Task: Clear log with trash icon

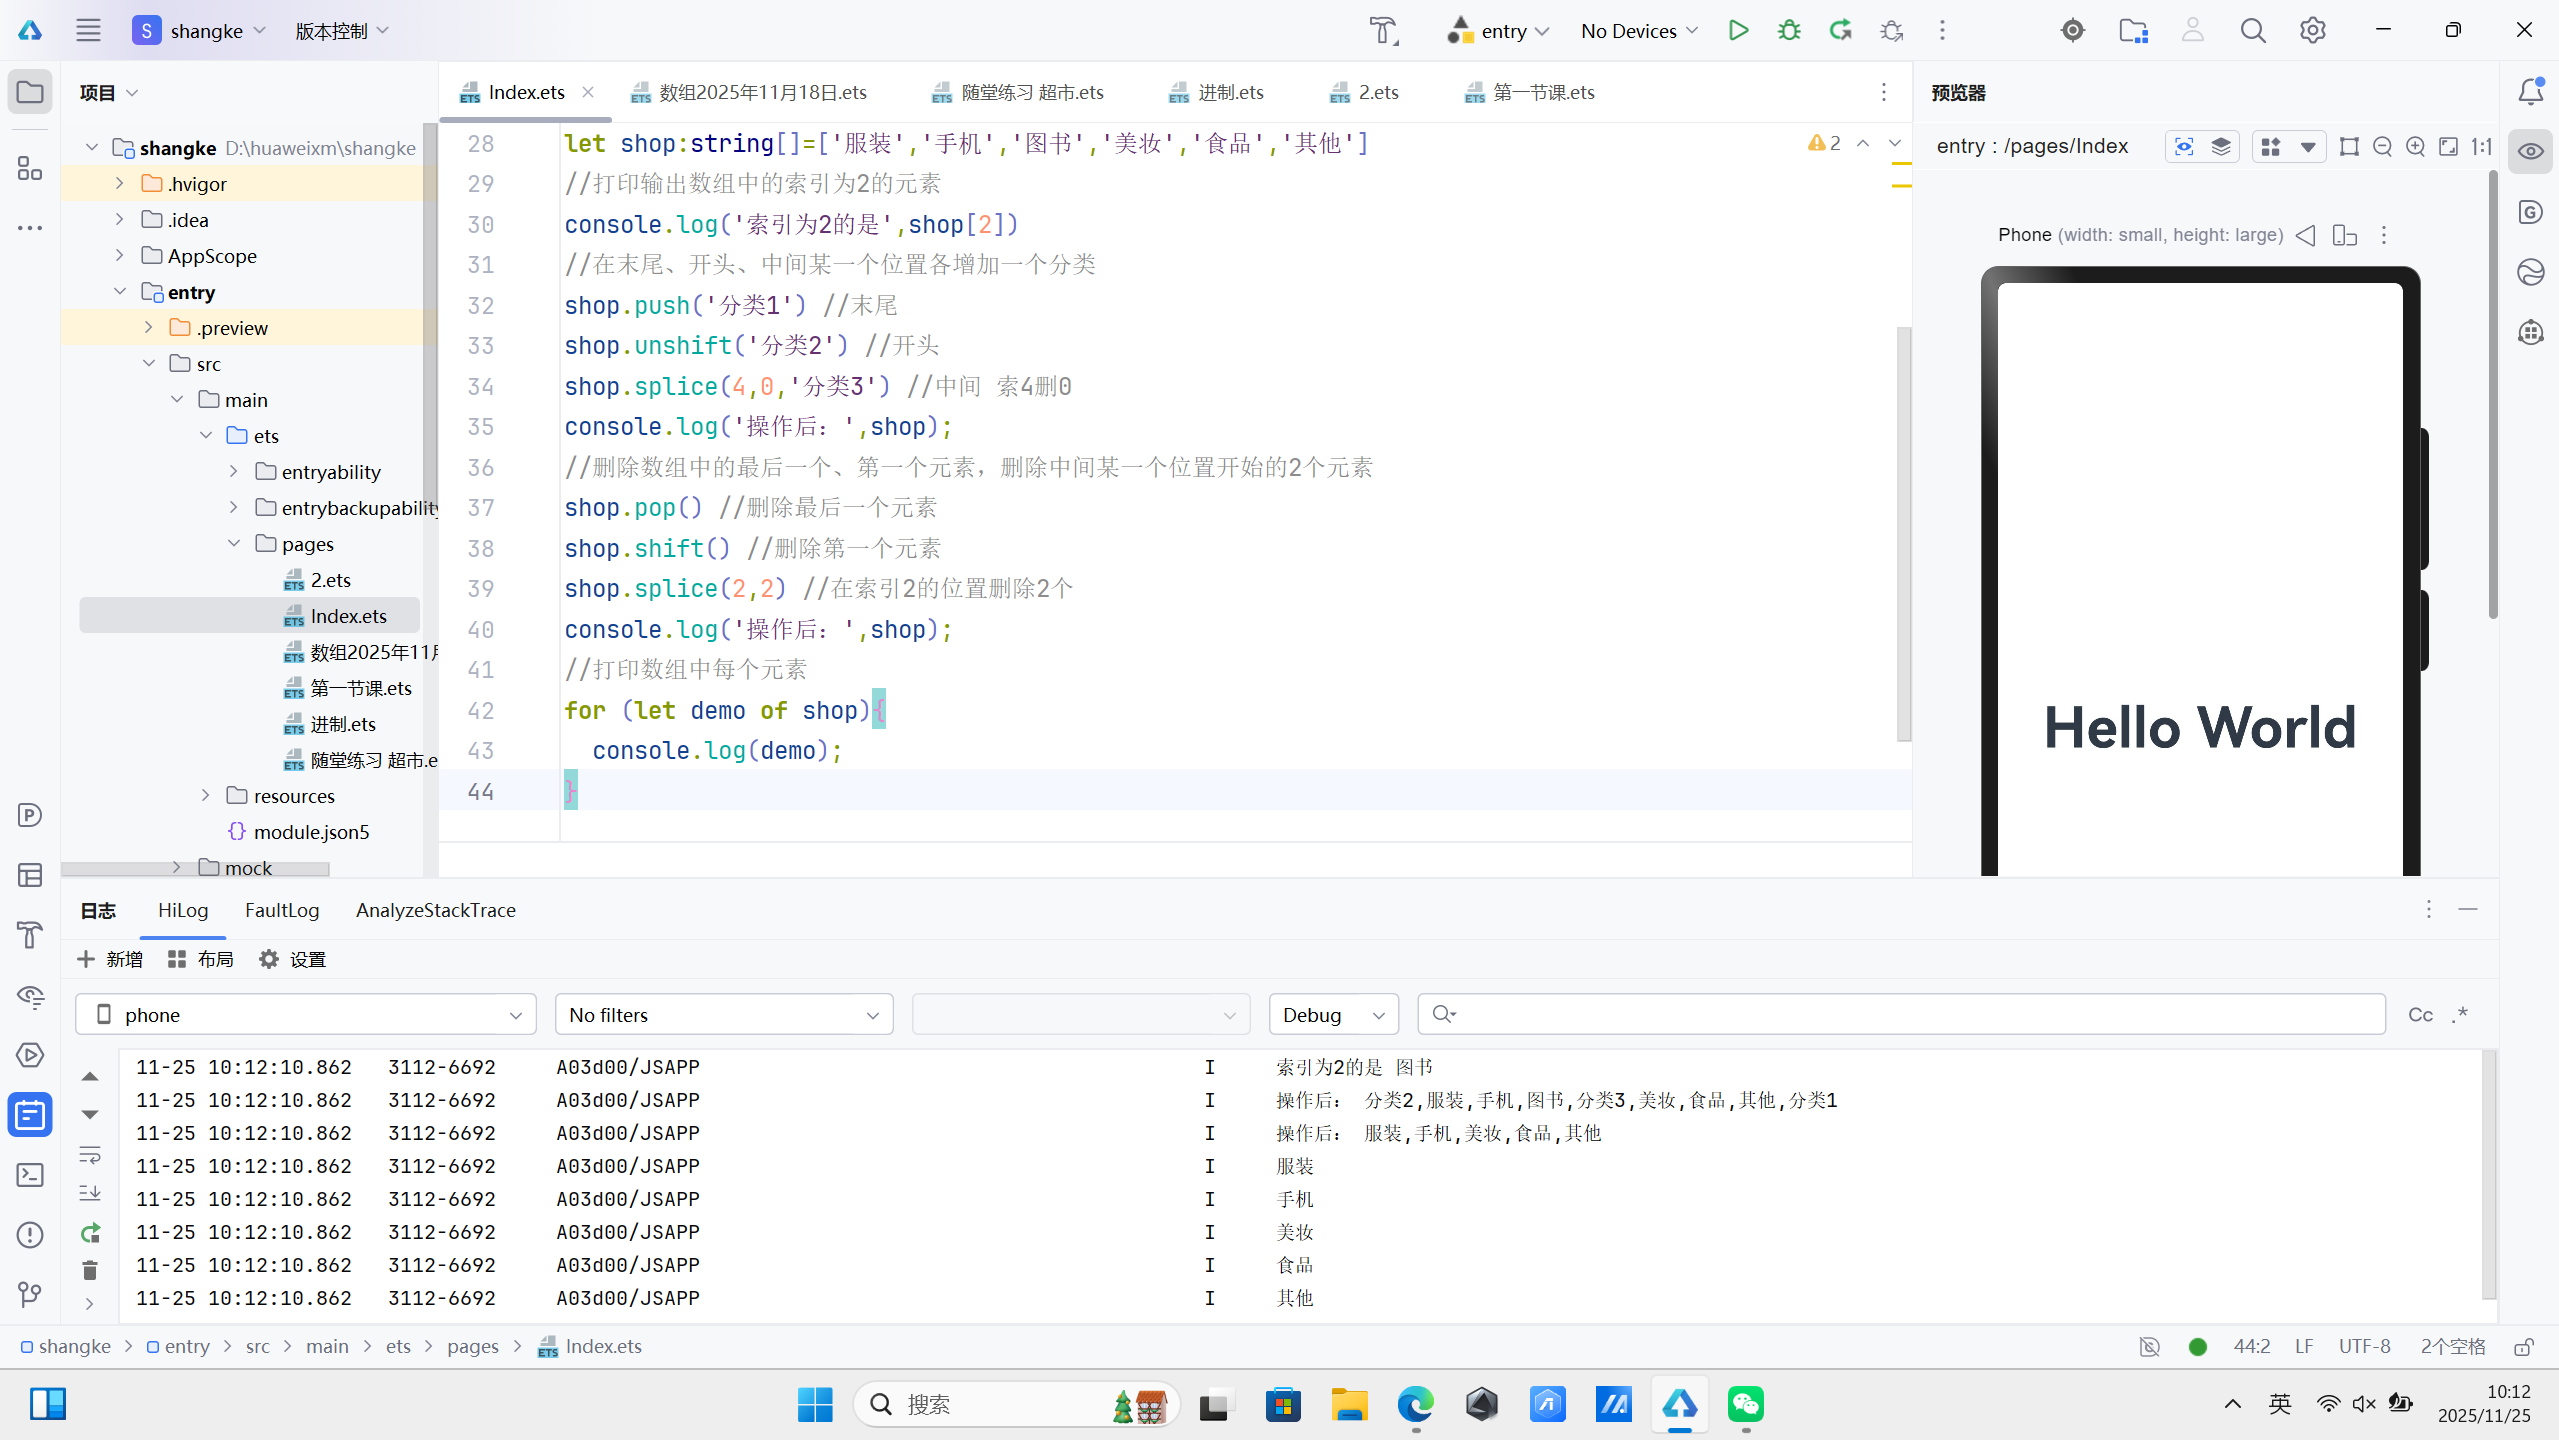Action: (90, 1270)
